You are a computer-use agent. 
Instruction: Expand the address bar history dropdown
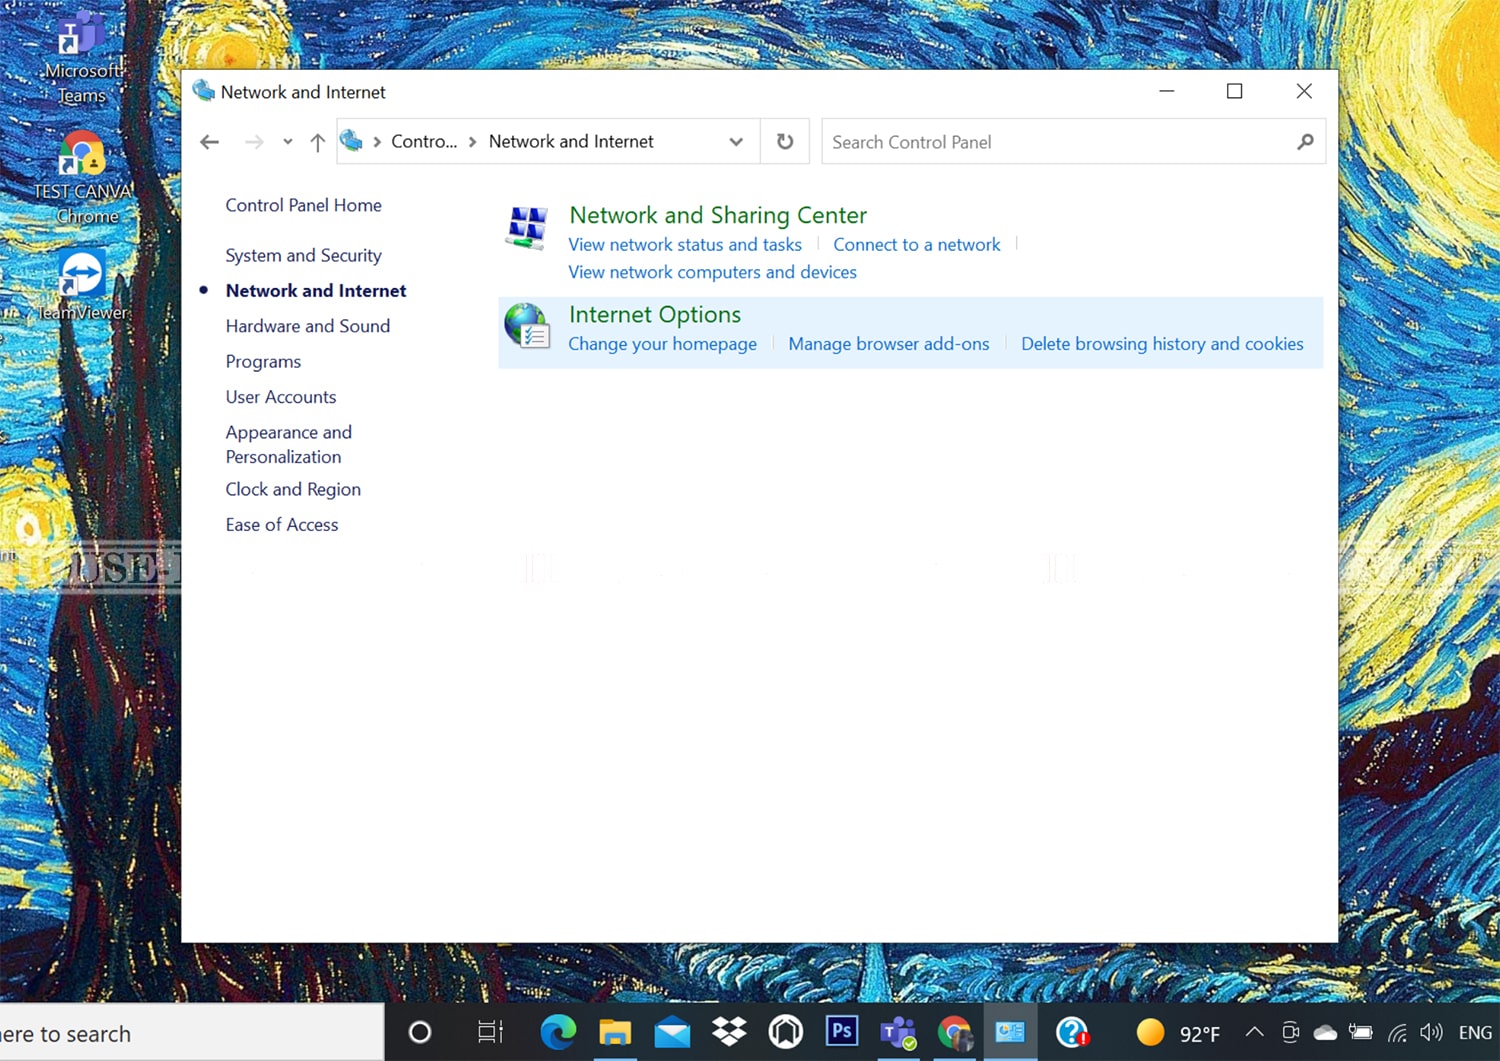point(736,142)
